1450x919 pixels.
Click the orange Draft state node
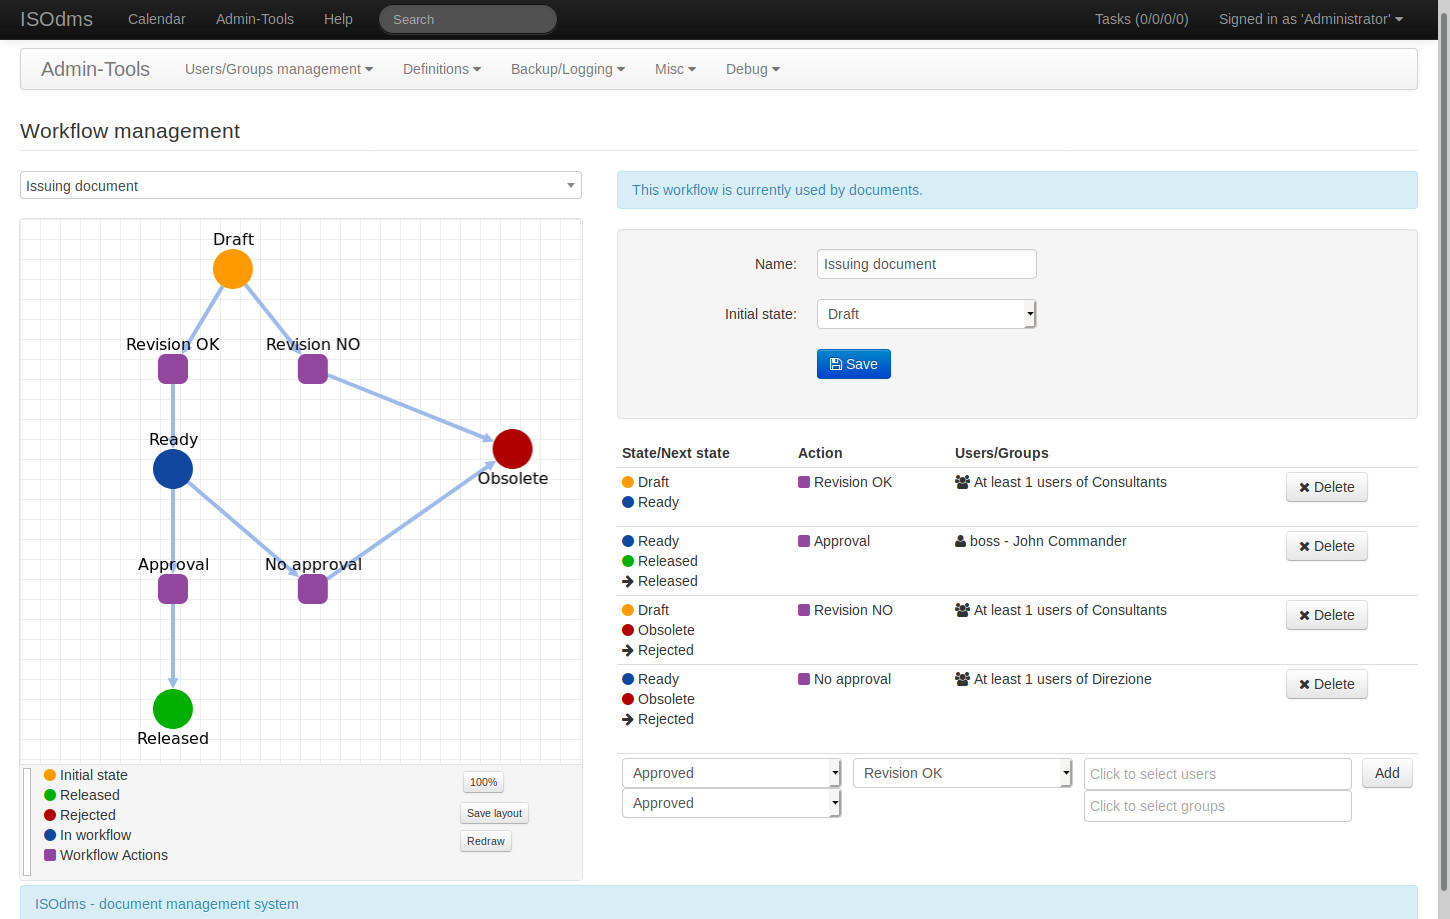tap(233, 269)
